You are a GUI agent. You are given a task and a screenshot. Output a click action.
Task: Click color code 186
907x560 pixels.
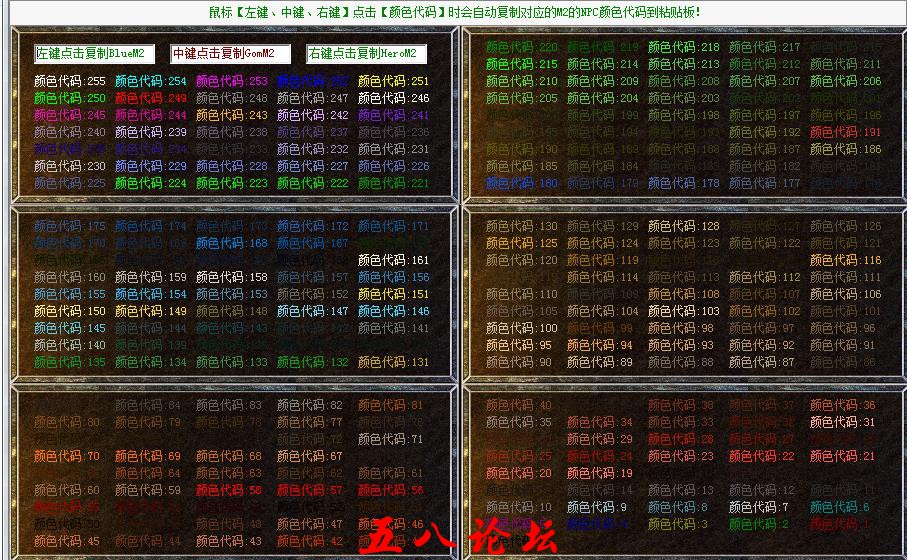click(x=846, y=149)
